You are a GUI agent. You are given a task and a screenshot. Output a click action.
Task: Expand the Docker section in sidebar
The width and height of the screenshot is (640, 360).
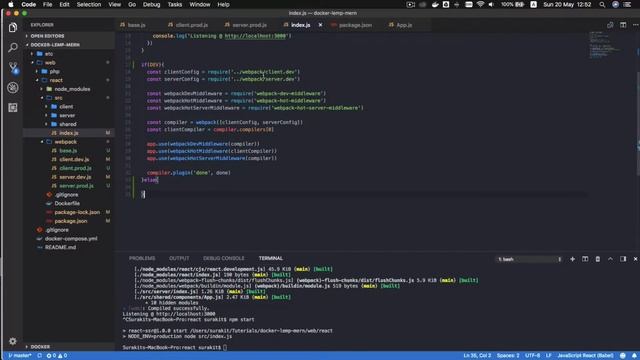pyautogui.click(x=40, y=347)
